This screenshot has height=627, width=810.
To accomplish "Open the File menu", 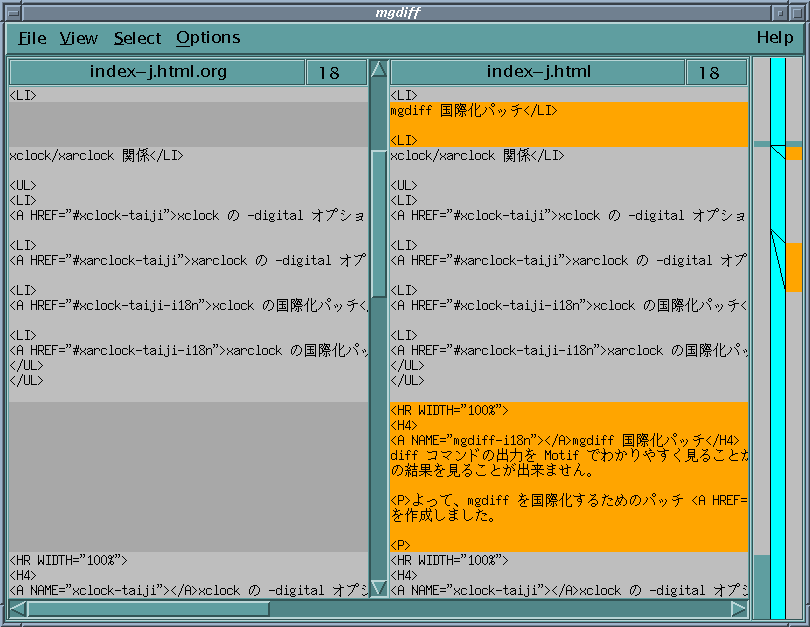I will pyautogui.click(x=32, y=38).
